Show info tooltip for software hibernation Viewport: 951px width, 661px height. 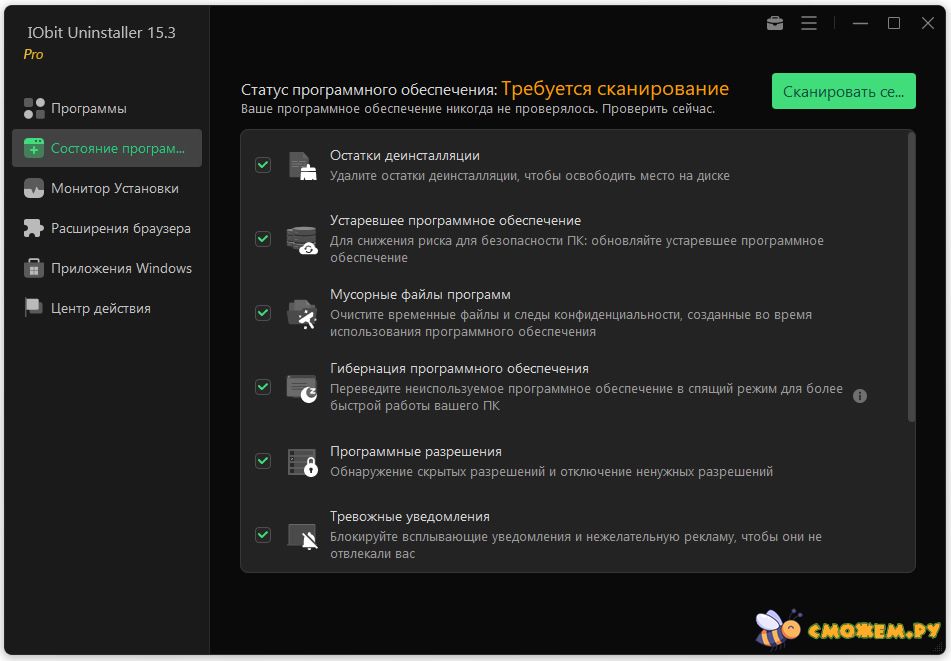(860, 396)
